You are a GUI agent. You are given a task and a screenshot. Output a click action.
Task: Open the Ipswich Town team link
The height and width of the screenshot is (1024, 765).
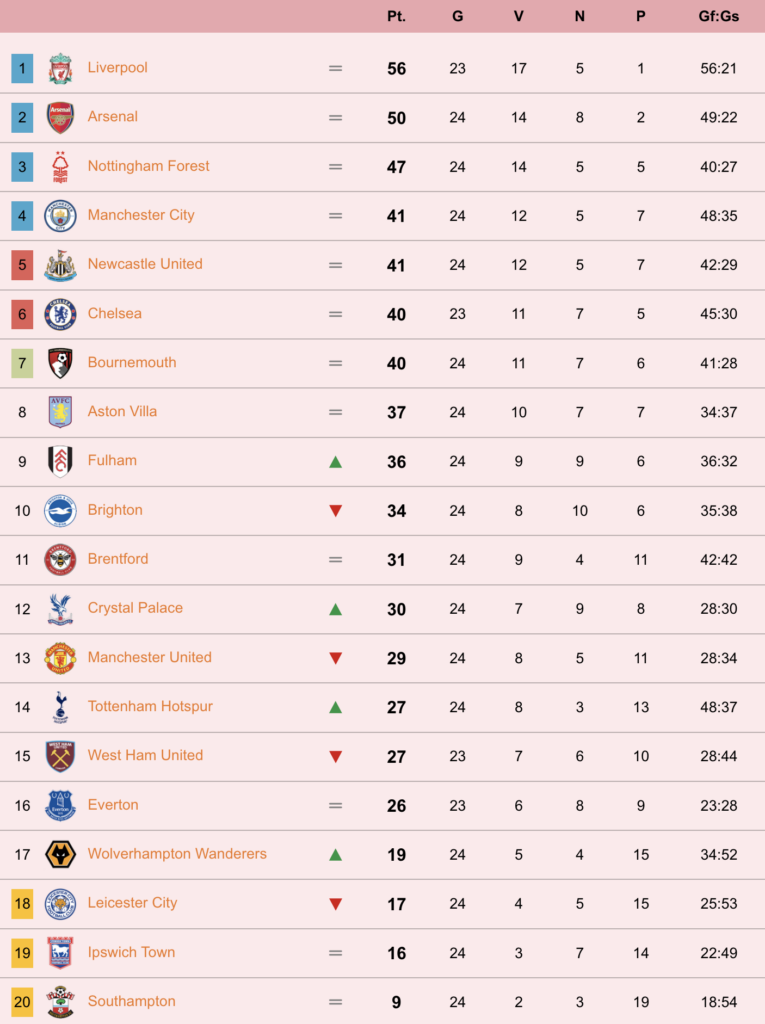pos(131,952)
